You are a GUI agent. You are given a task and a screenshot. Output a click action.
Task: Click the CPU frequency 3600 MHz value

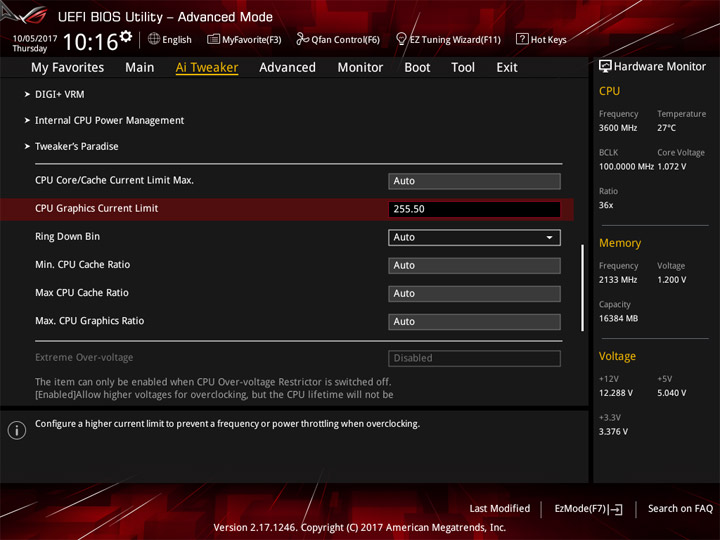pyautogui.click(x=618, y=128)
